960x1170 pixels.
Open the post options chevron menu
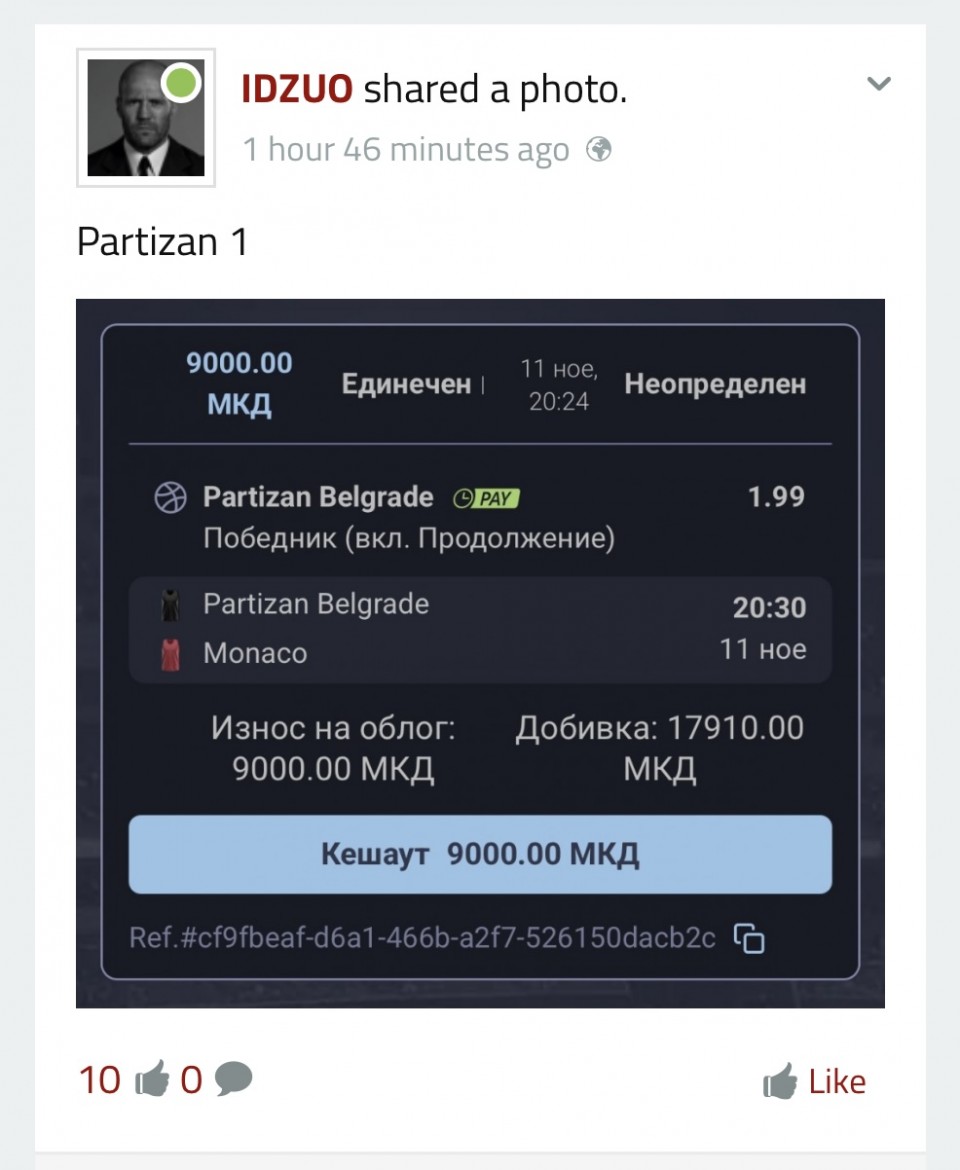[879, 84]
